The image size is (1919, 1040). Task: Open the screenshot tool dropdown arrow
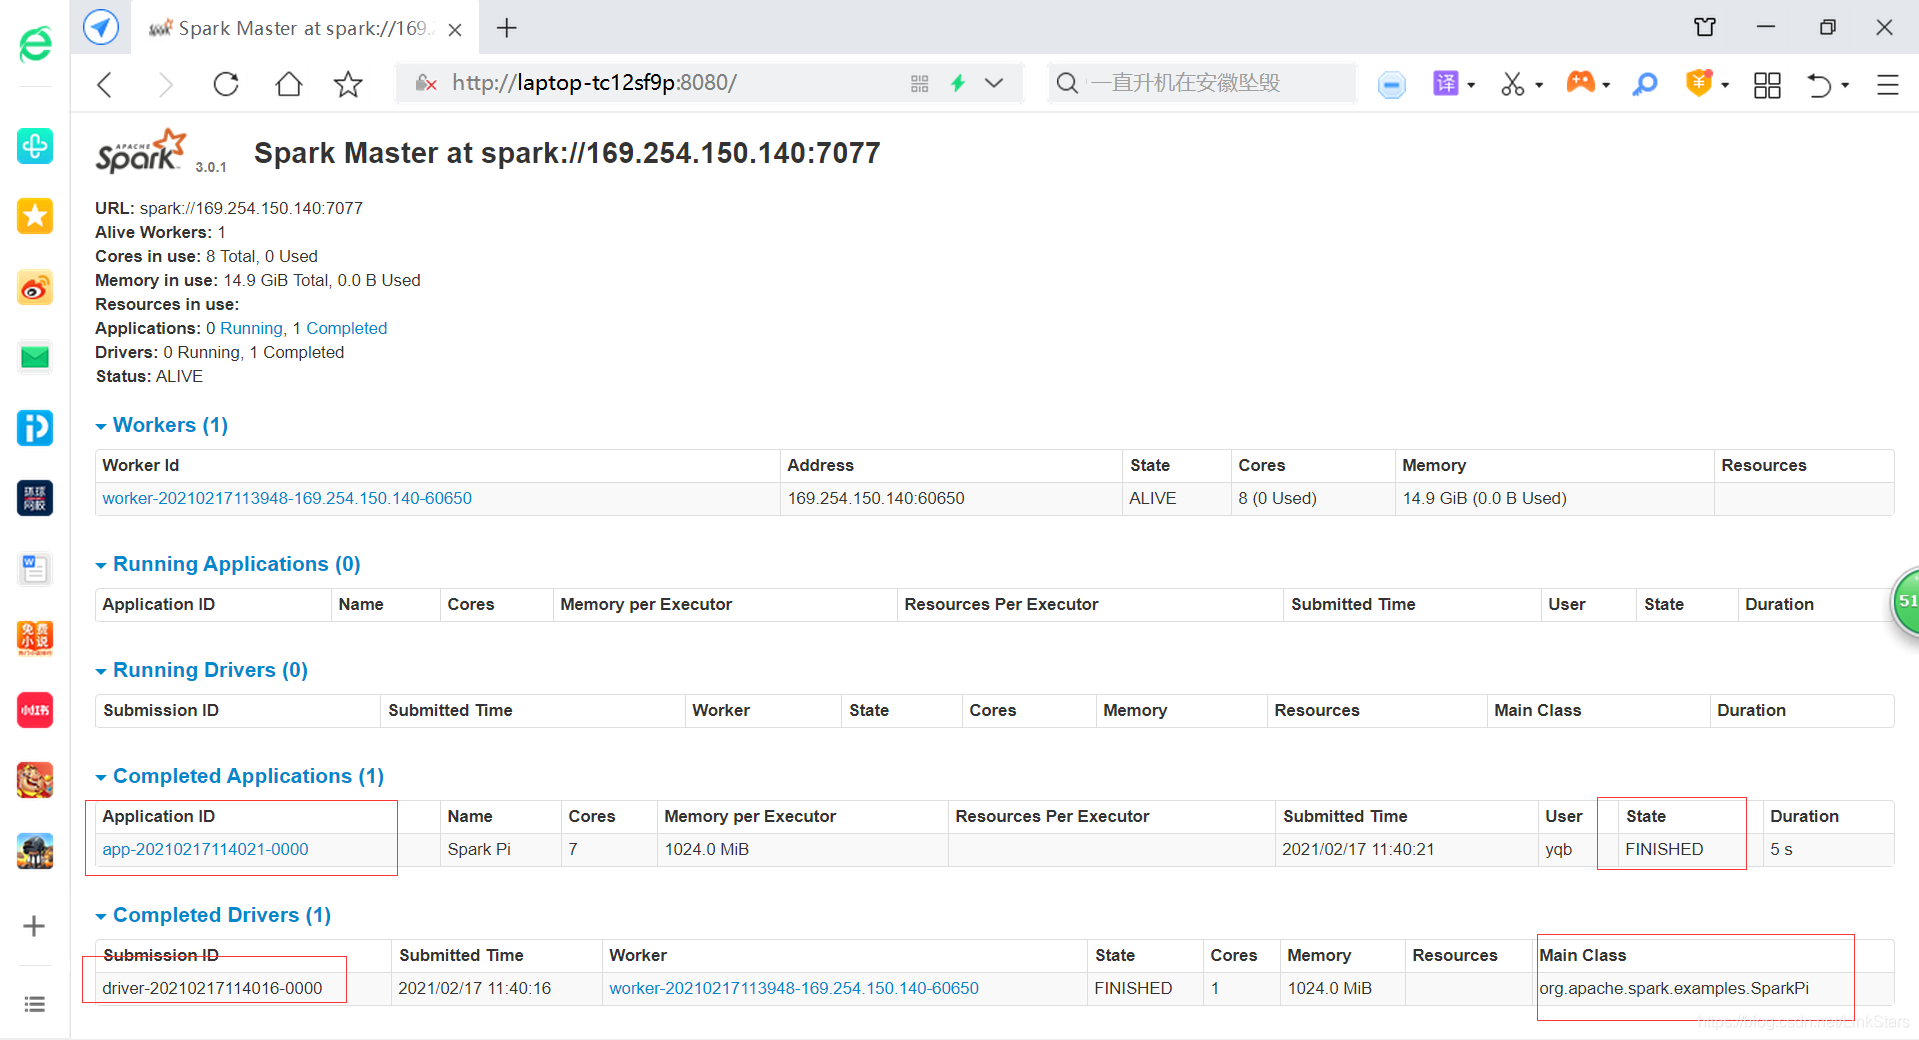1539,85
